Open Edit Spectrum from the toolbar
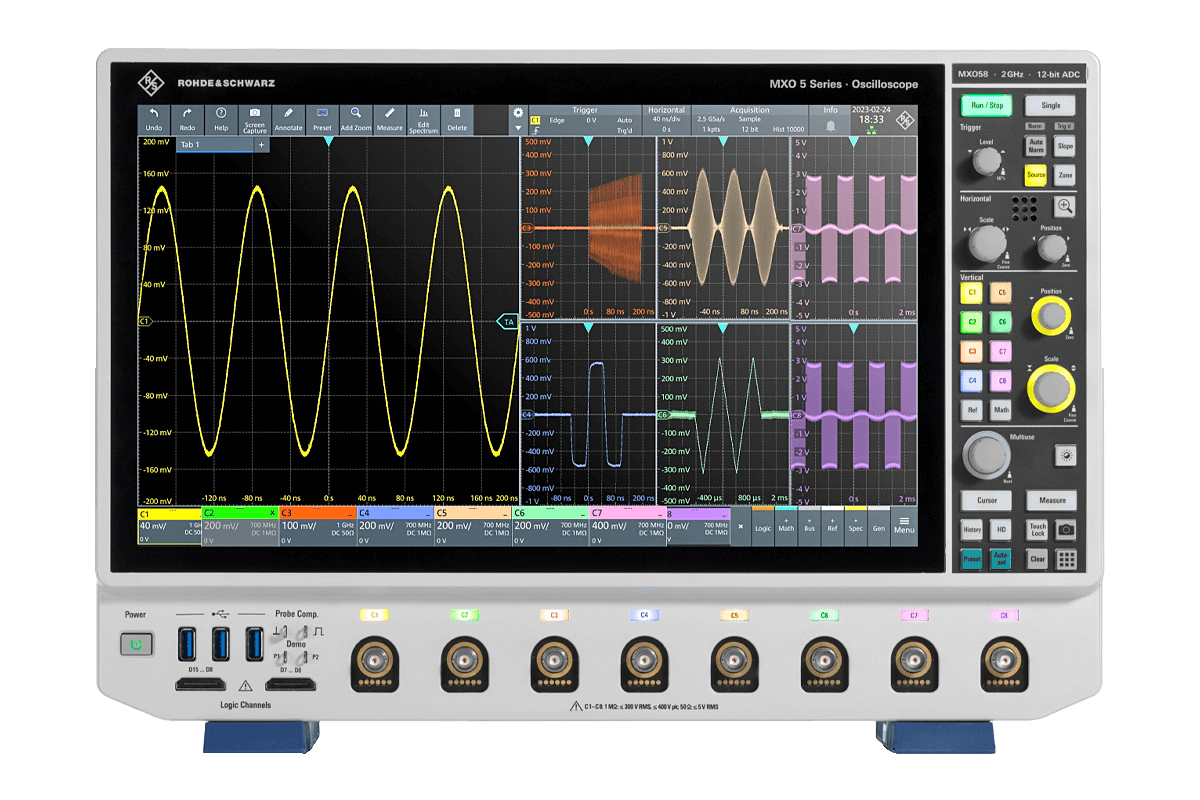The height and width of the screenshot is (800, 1200). point(424,120)
